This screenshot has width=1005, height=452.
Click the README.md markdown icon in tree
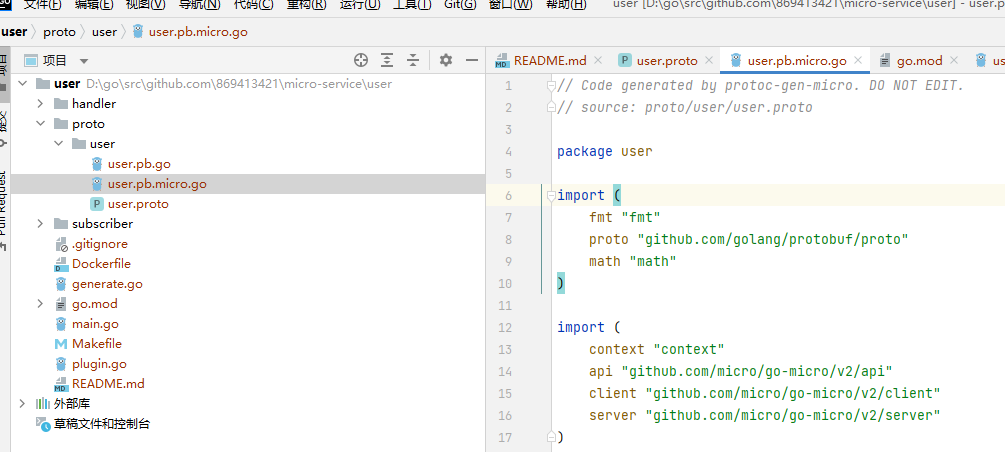coord(61,384)
